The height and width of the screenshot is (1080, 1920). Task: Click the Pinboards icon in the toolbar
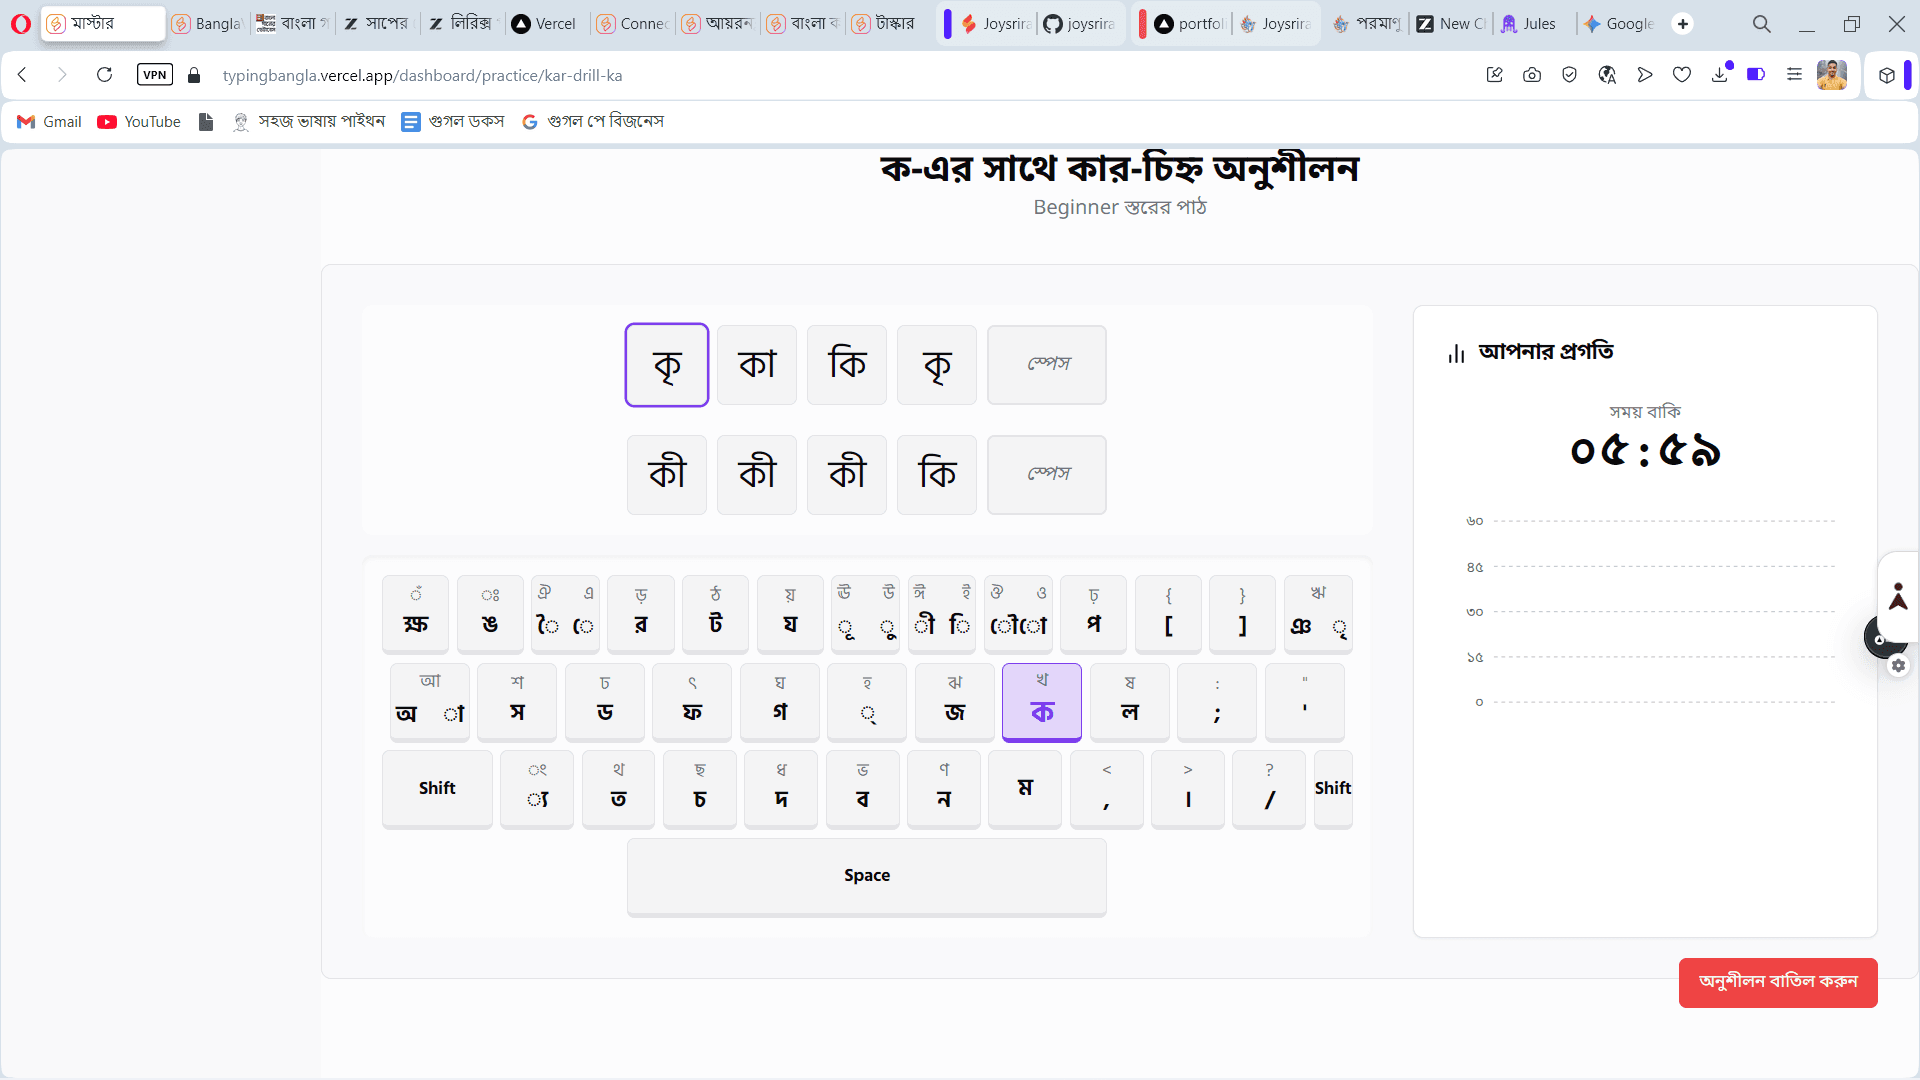1886,74
